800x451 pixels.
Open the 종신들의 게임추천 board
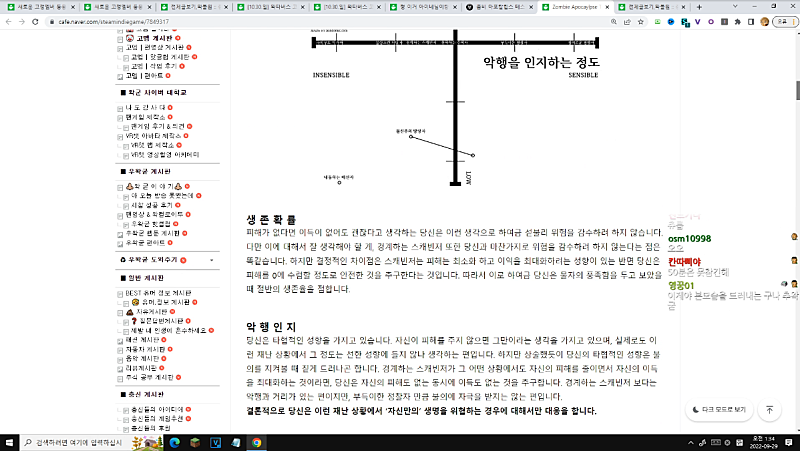(x=157, y=419)
